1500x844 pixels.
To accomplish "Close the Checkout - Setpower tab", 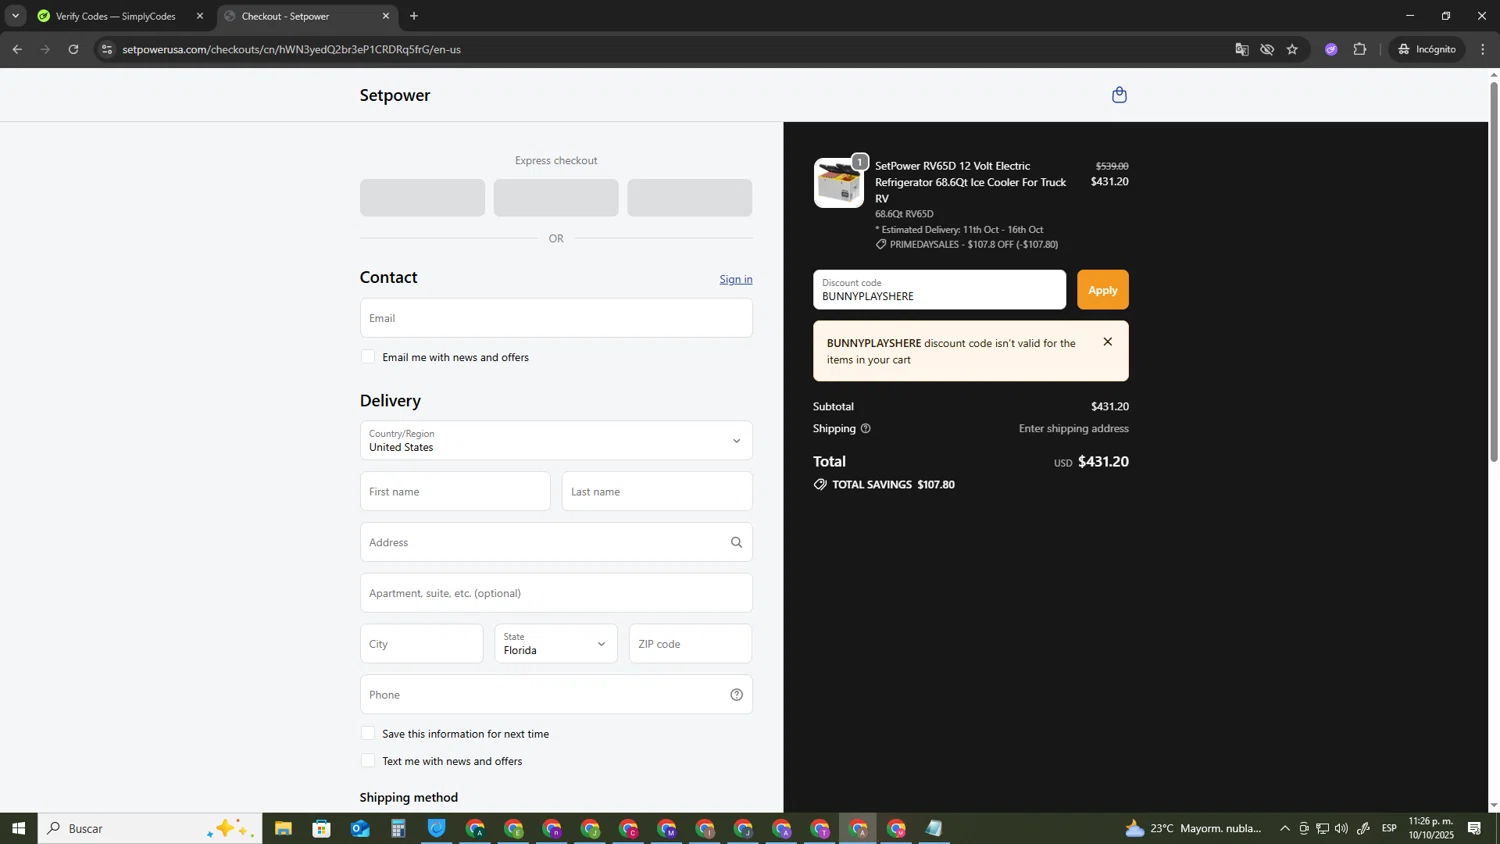I will tap(386, 16).
